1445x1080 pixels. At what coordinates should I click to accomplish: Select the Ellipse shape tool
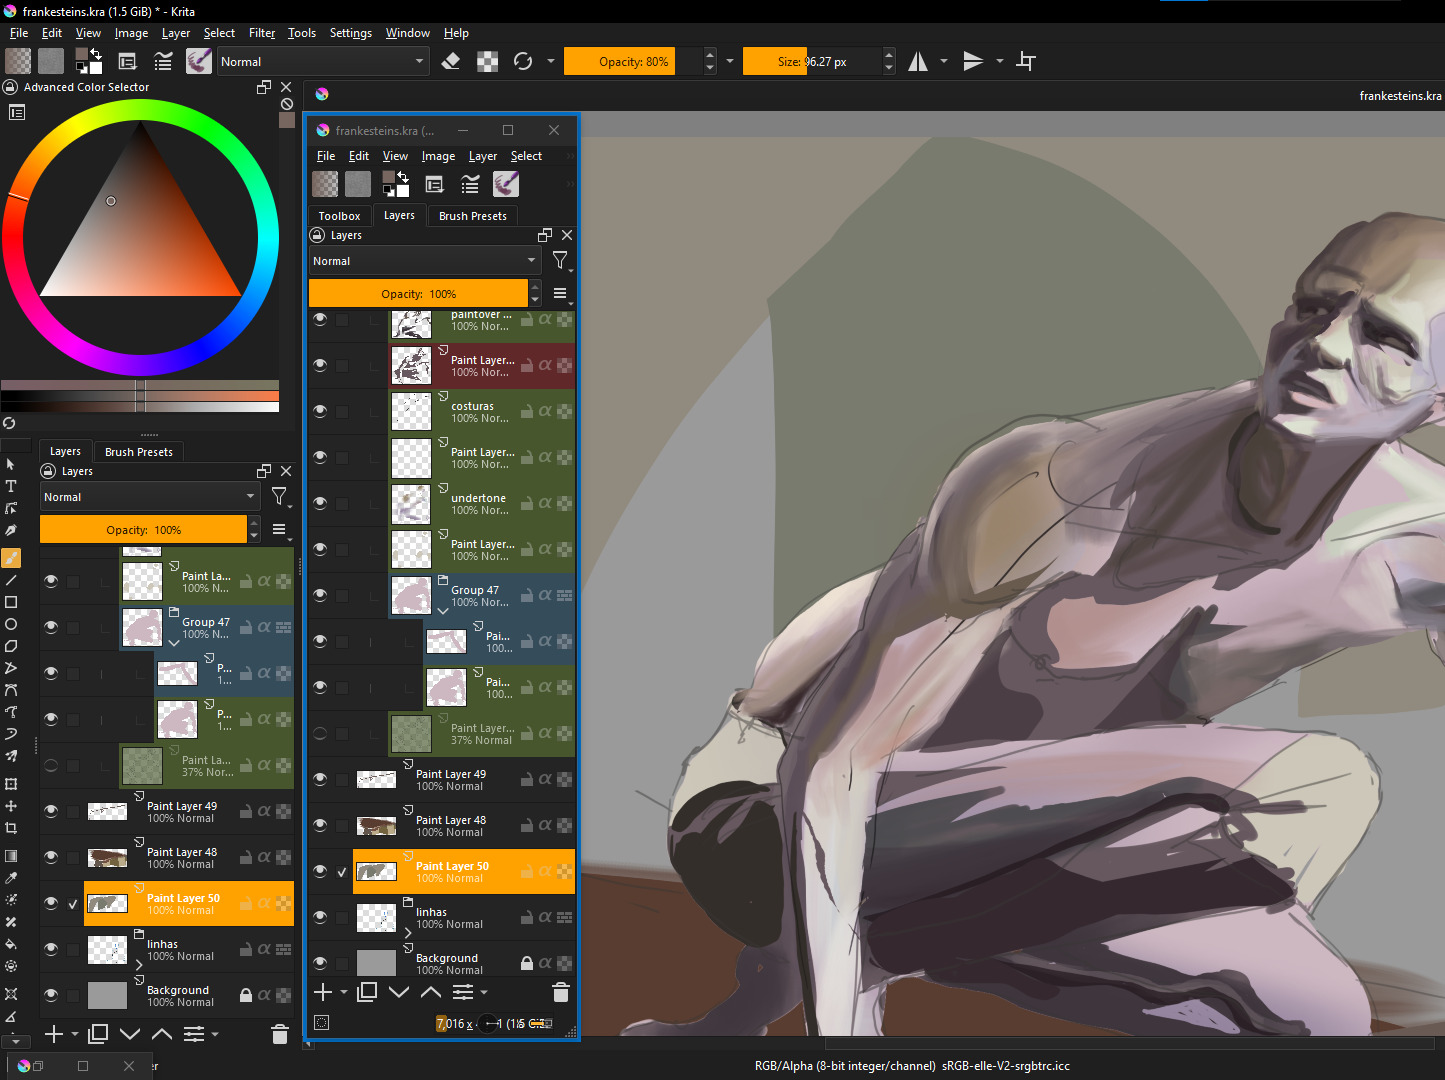tap(11, 624)
